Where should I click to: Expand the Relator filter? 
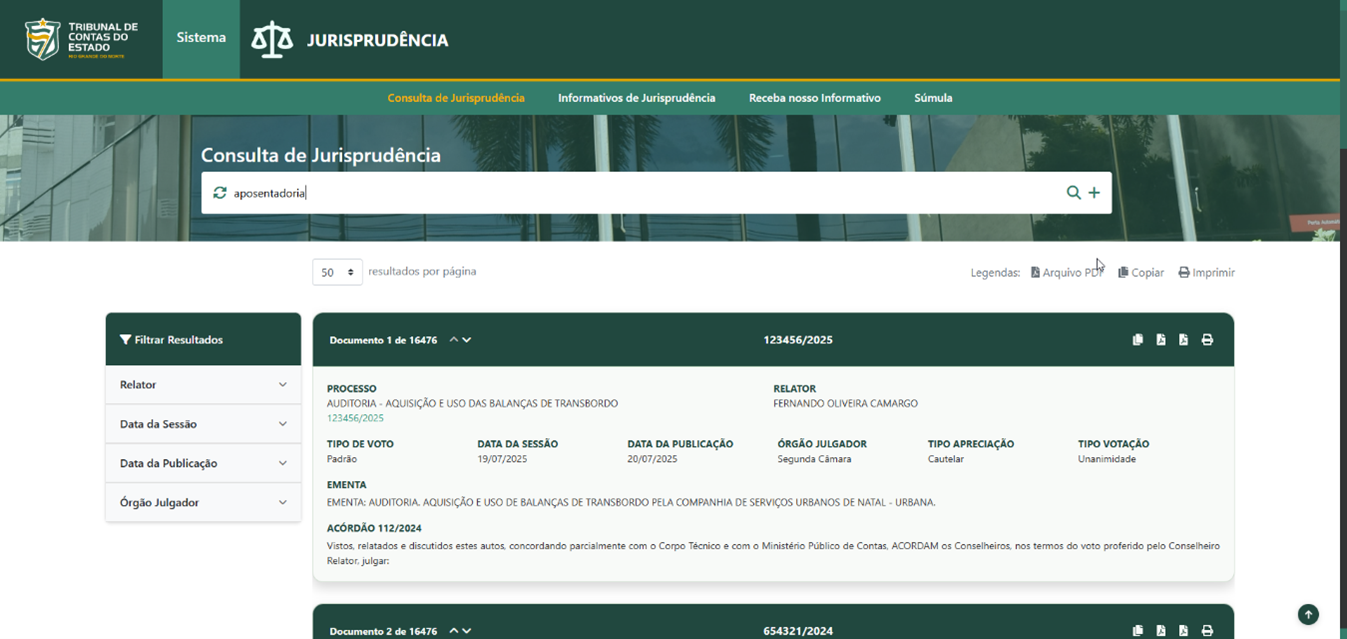[203, 385]
